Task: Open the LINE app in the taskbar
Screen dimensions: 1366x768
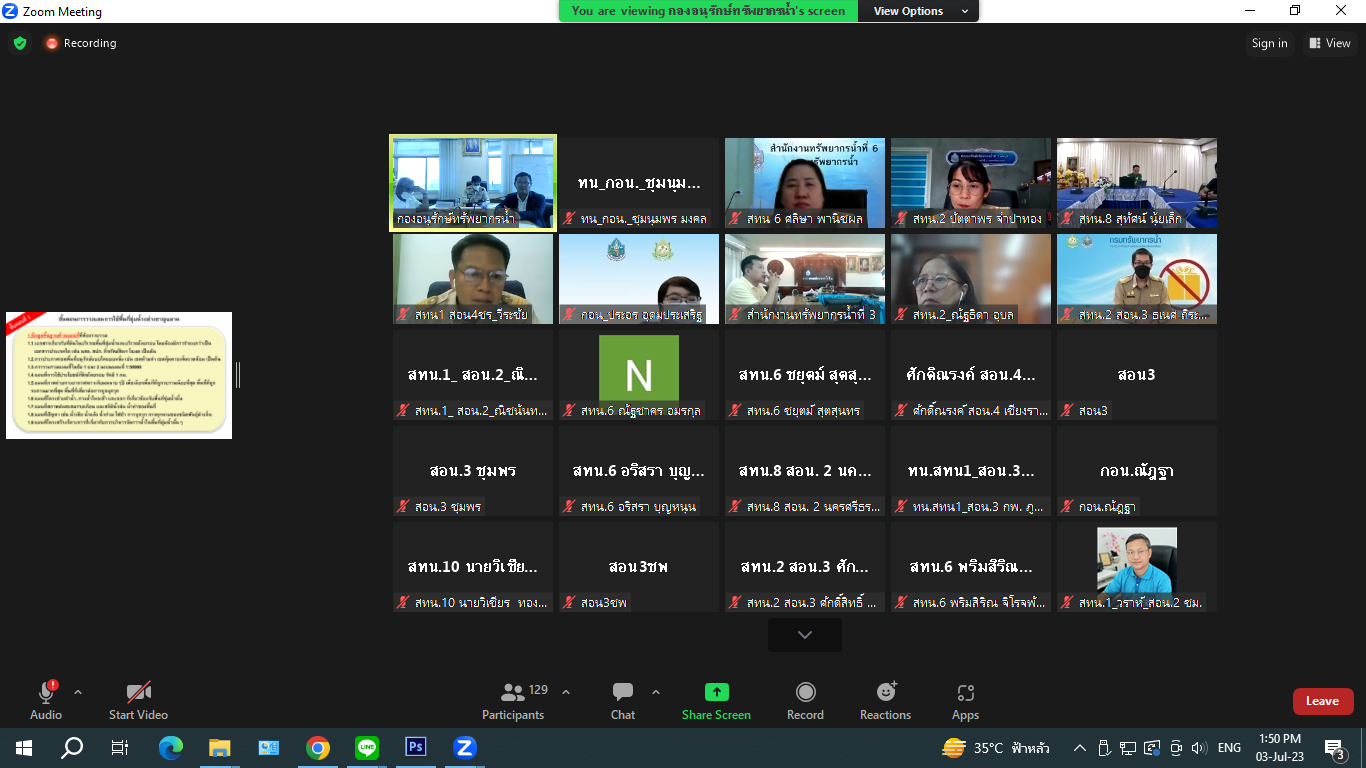Action: [367, 747]
